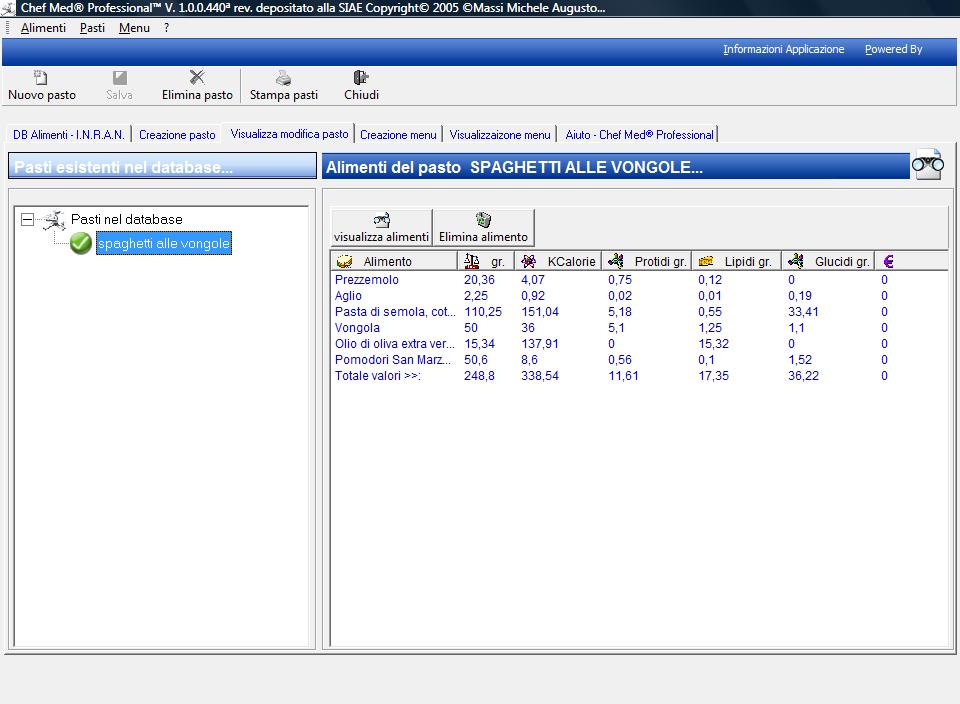The height and width of the screenshot is (704, 960).
Task: Sort by the KCalorie column header
Action: click(558, 261)
